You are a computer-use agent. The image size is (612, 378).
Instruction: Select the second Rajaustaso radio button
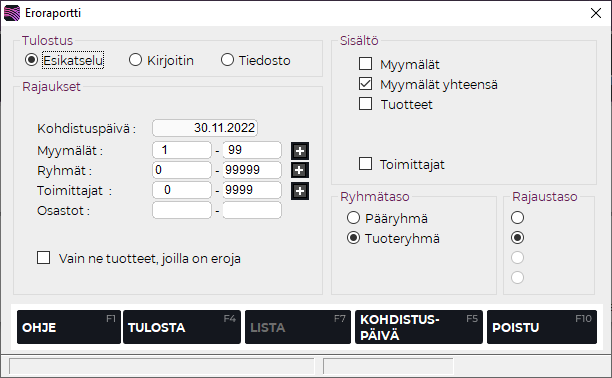tap(518, 238)
